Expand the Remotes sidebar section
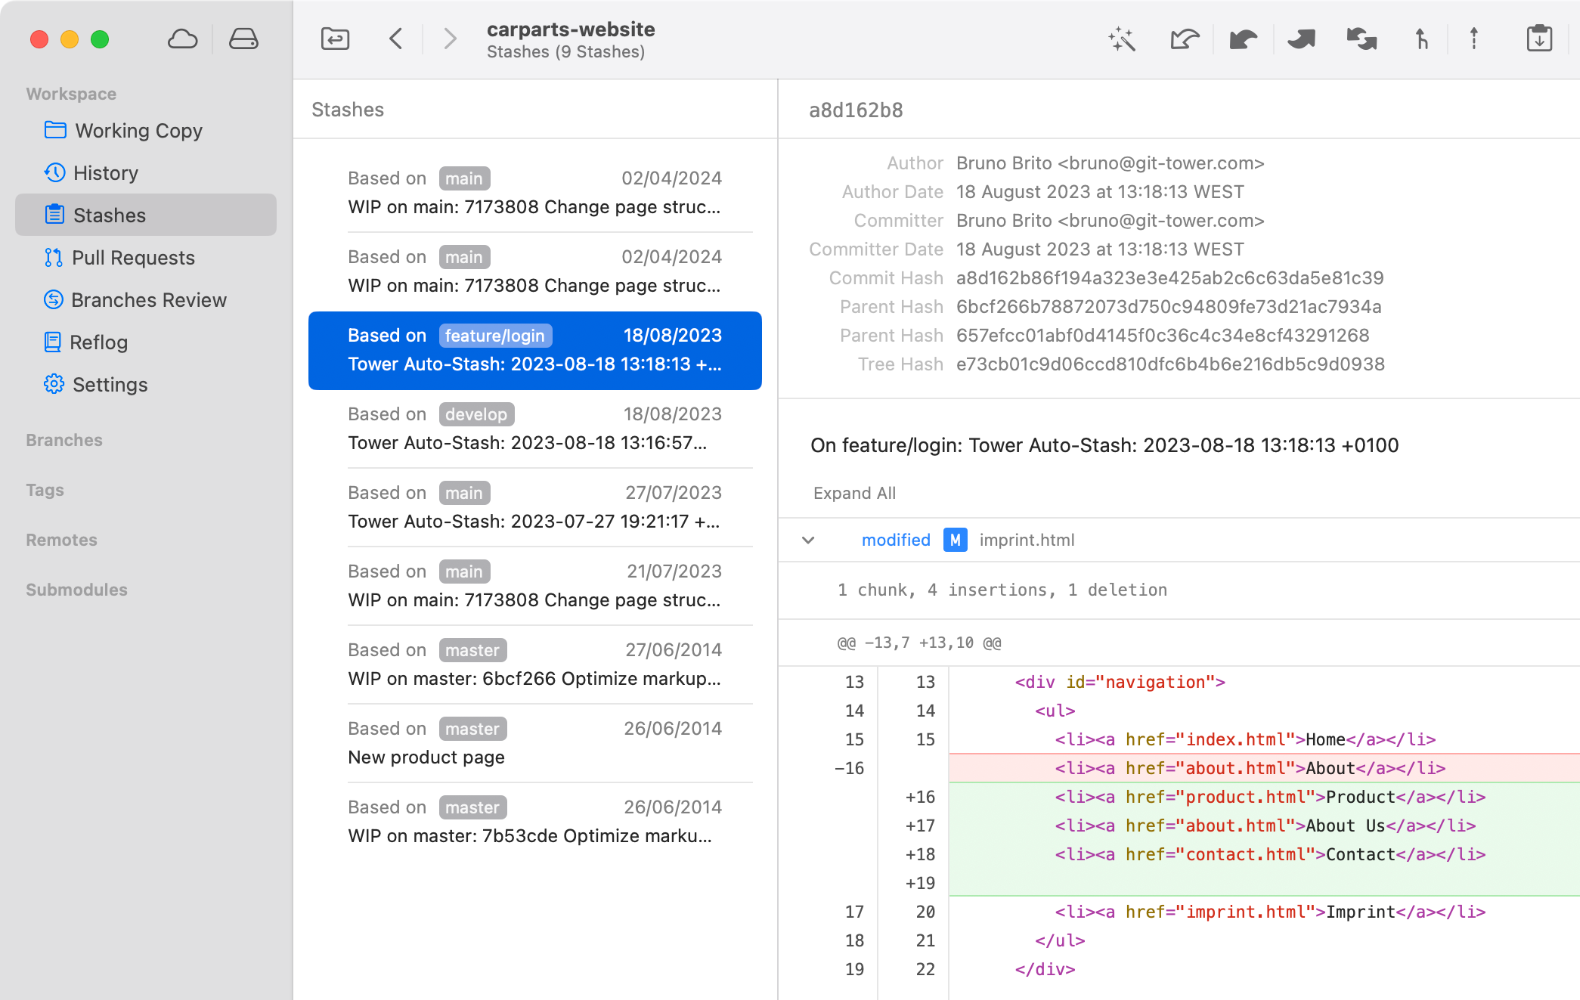 [x=61, y=540]
